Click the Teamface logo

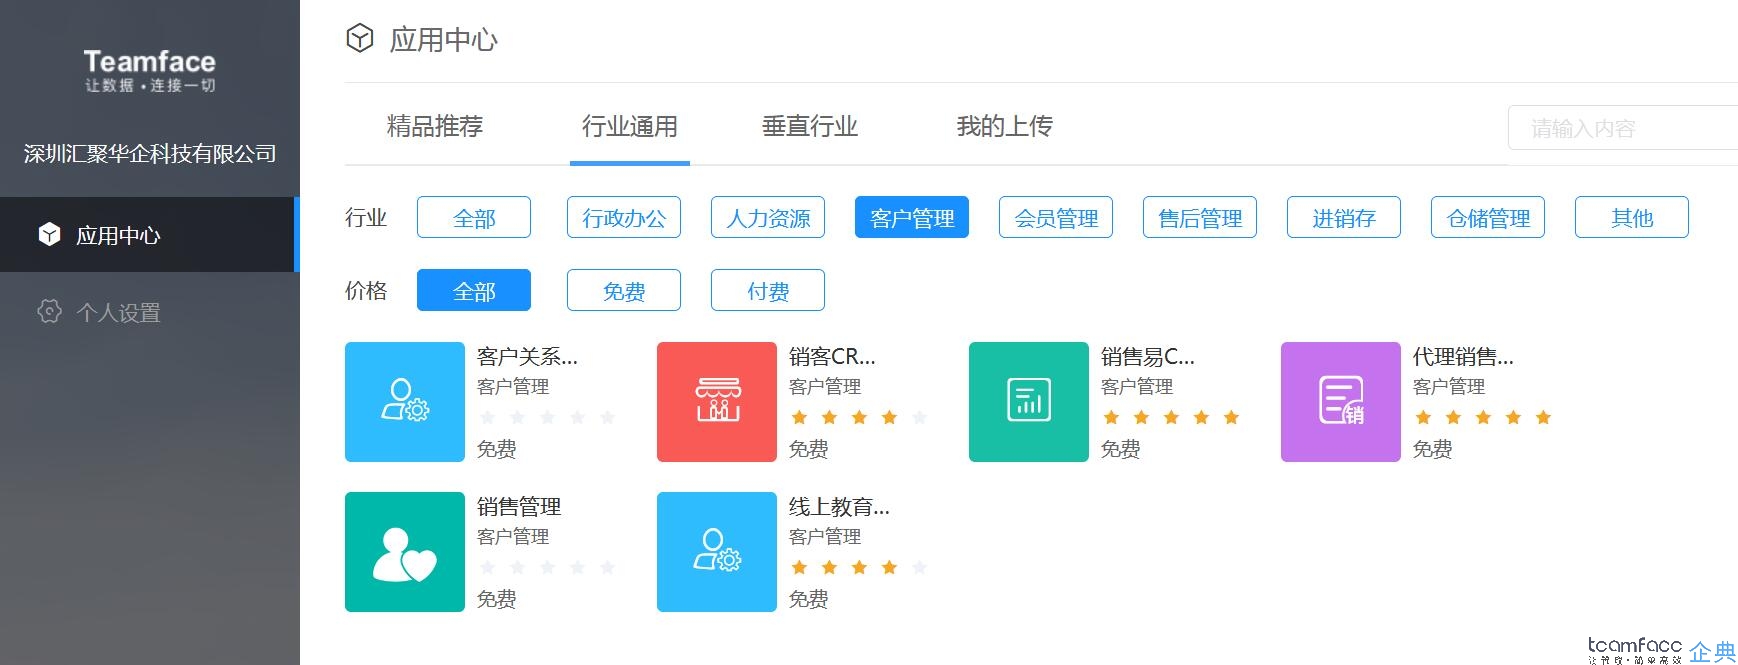click(150, 70)
